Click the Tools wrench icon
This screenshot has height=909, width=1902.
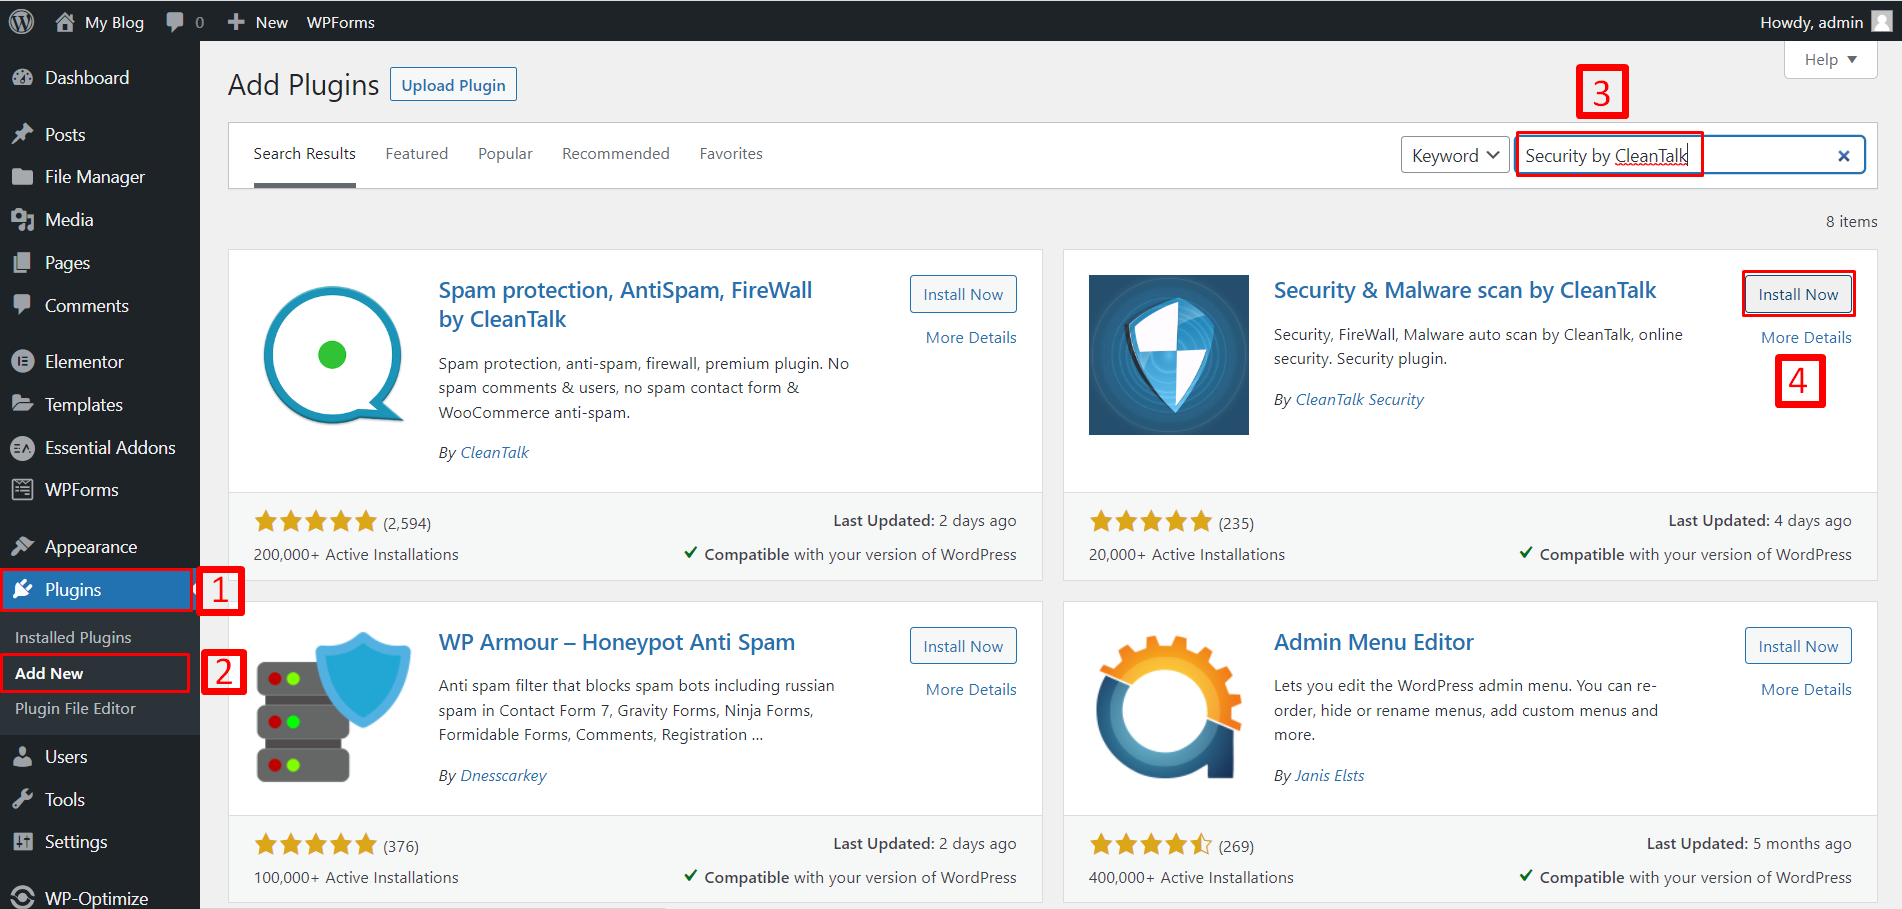click(x=22, y=800)
